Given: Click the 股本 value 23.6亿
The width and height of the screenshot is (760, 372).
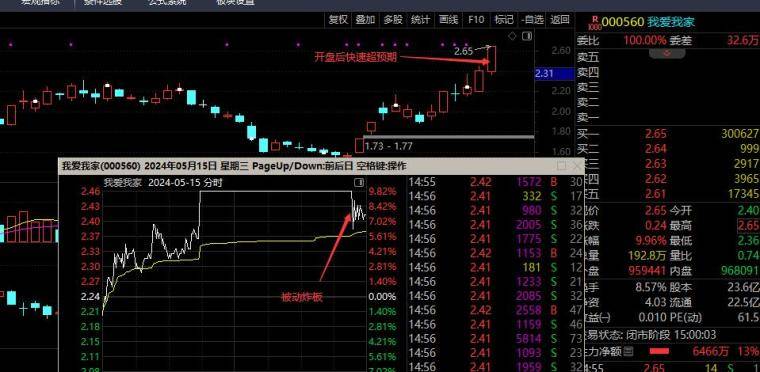Looking at the screenshot, I should pos(743,287).
